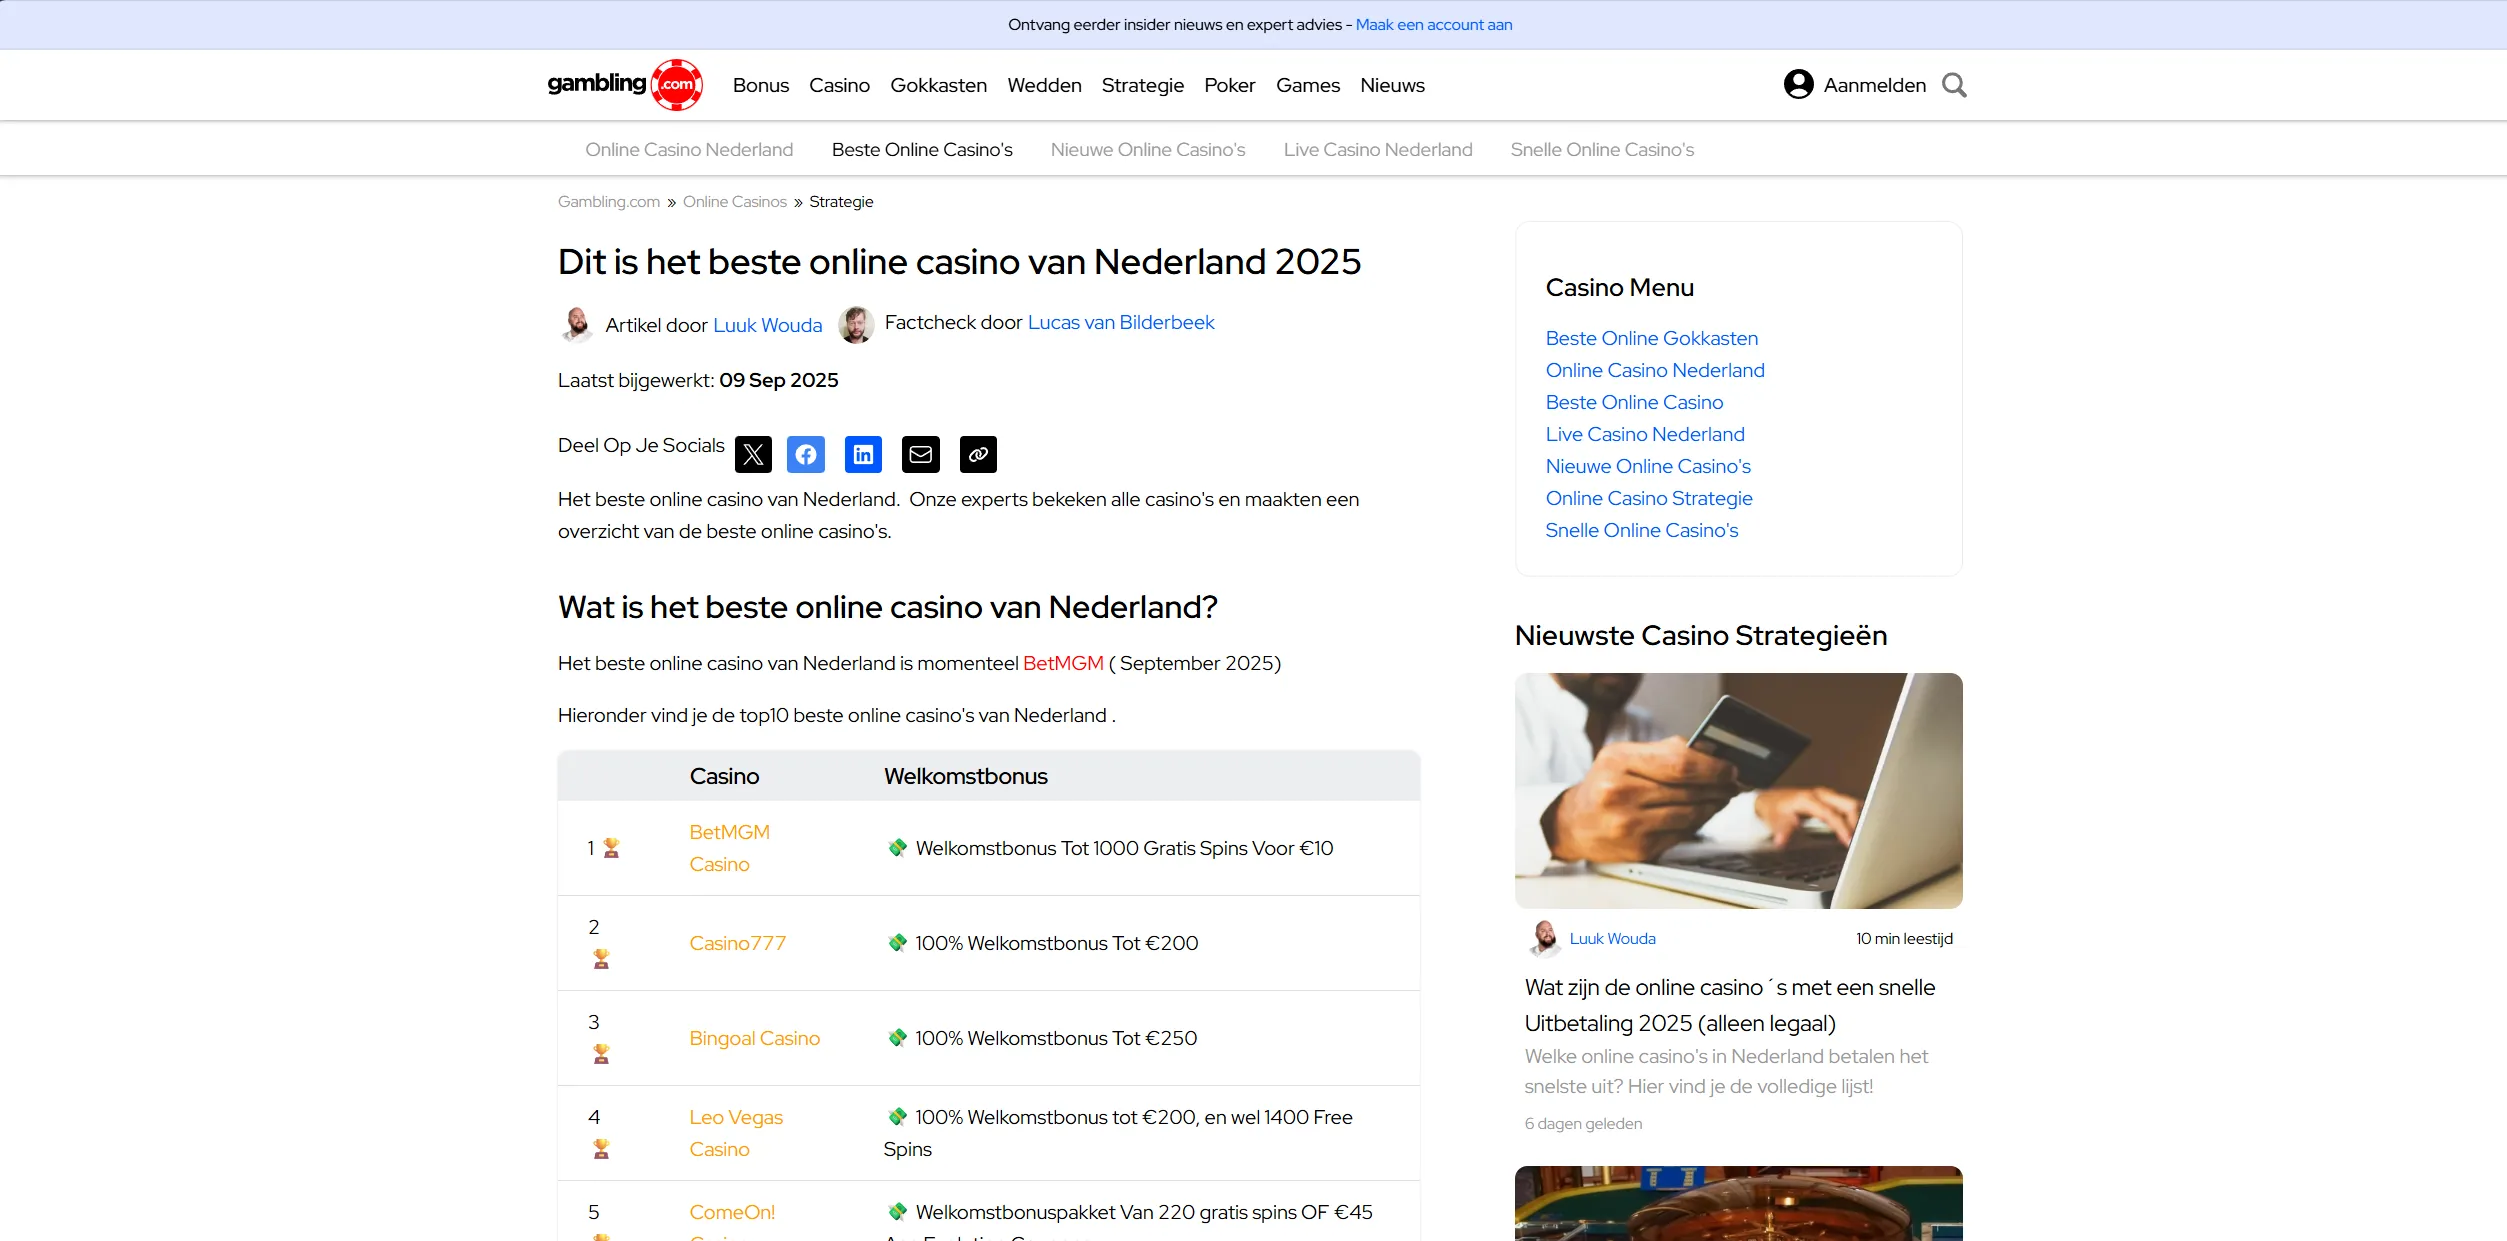2507x1241 pixels.
Task: Click the Aanmelden sign-in link
Action: [1874, 85]
